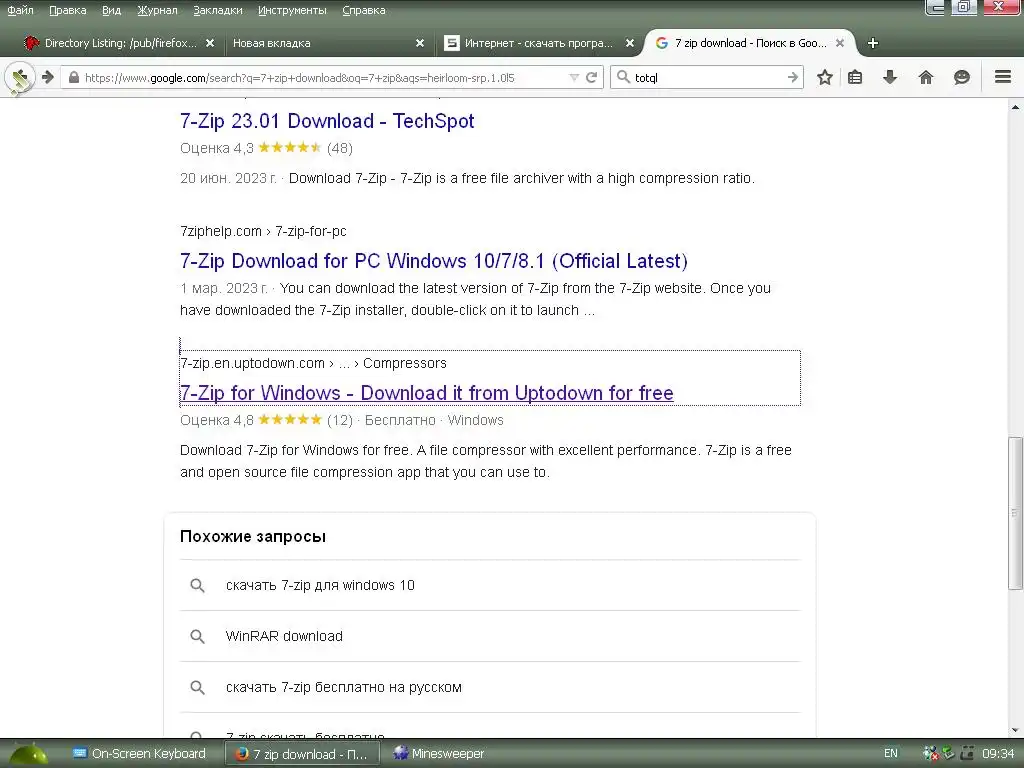Close the 7 zip download tab
Screen dimensions: 1024x768
click(x=840, y=43)
